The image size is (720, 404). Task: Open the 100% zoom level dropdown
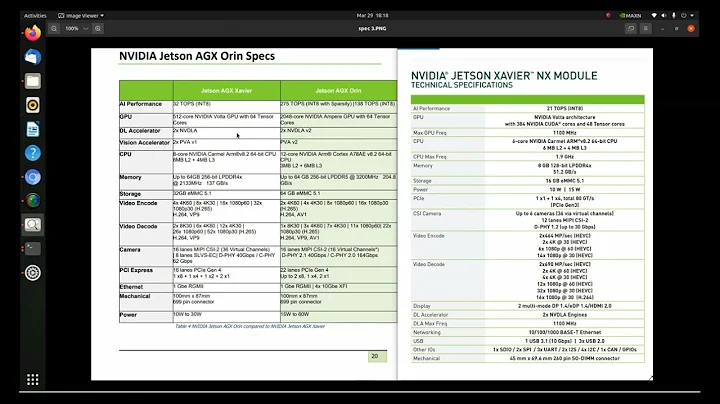[x=76, y=28]
